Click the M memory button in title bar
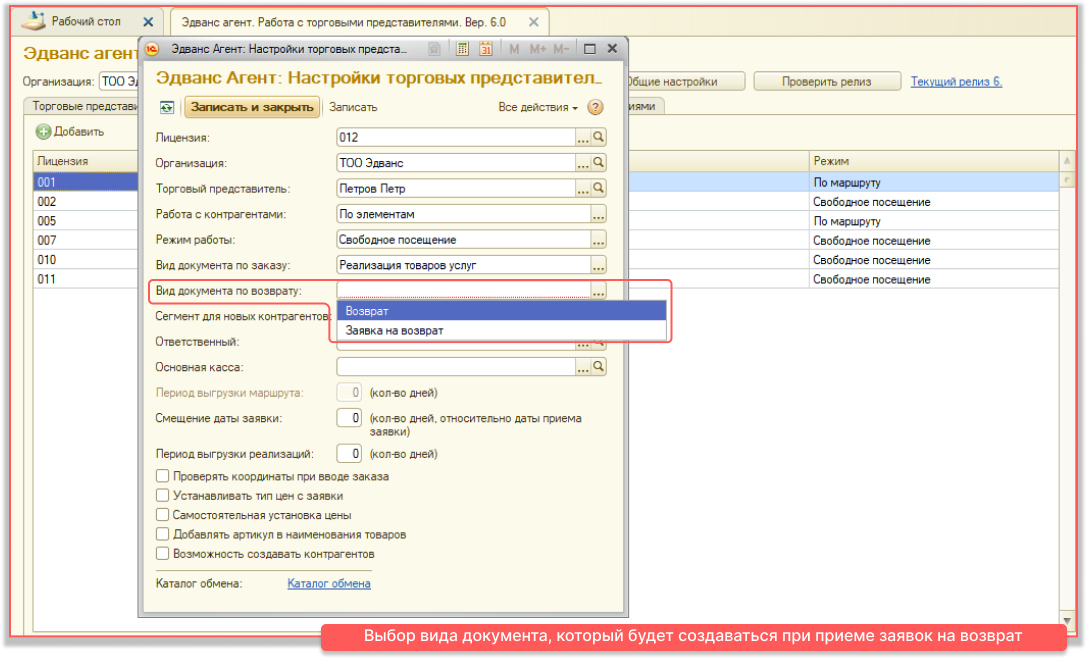Screen dimensions: 1087x659 514,49
